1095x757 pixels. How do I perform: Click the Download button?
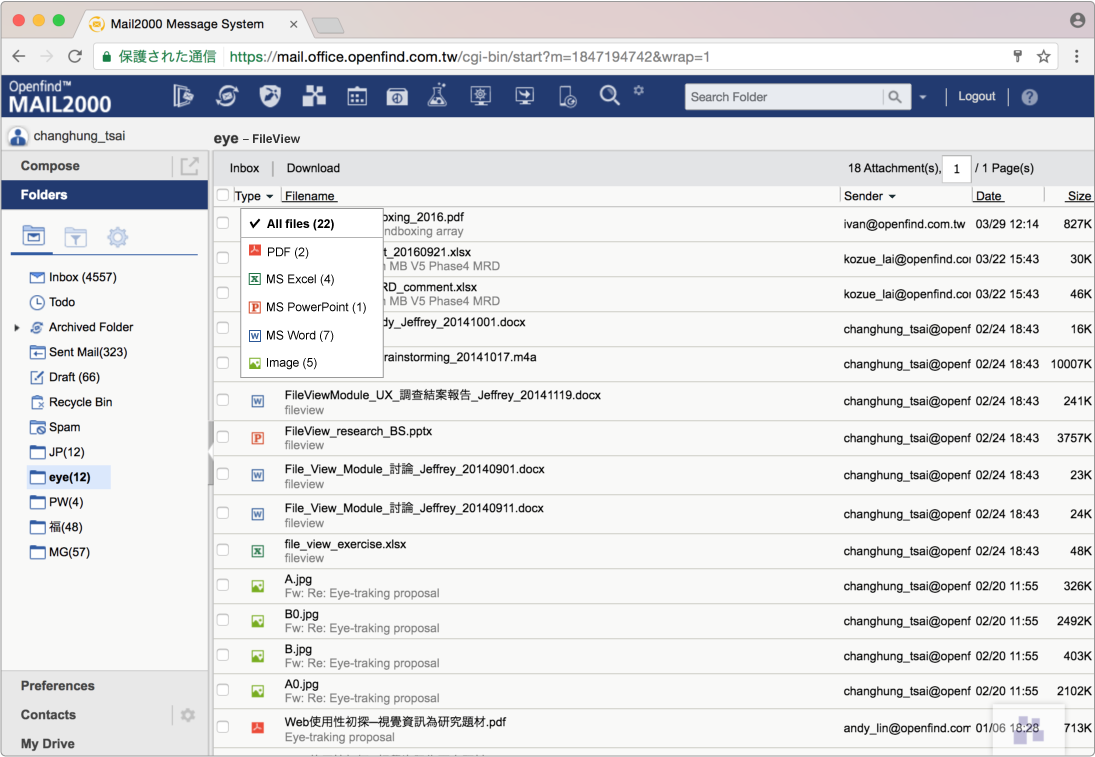[x=313, y=168]
